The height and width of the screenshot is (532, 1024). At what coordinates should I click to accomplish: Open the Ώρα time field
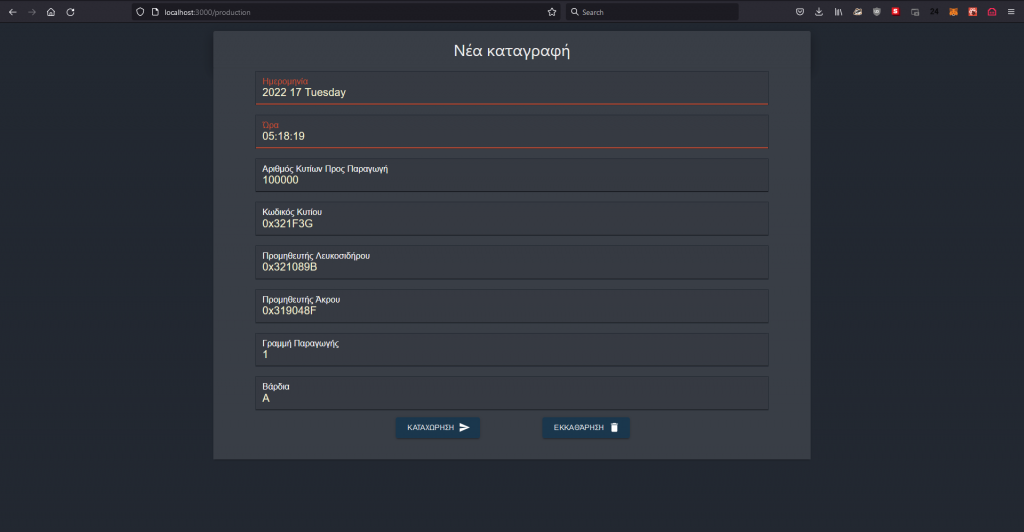tap(511, 132)
